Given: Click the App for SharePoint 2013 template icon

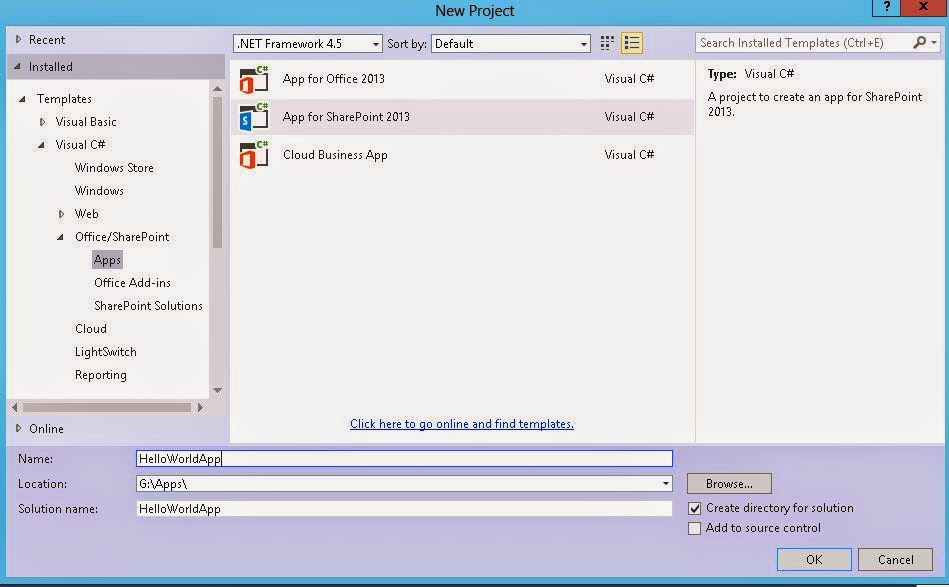Looking at the screenshot, I should pos(254,117).
